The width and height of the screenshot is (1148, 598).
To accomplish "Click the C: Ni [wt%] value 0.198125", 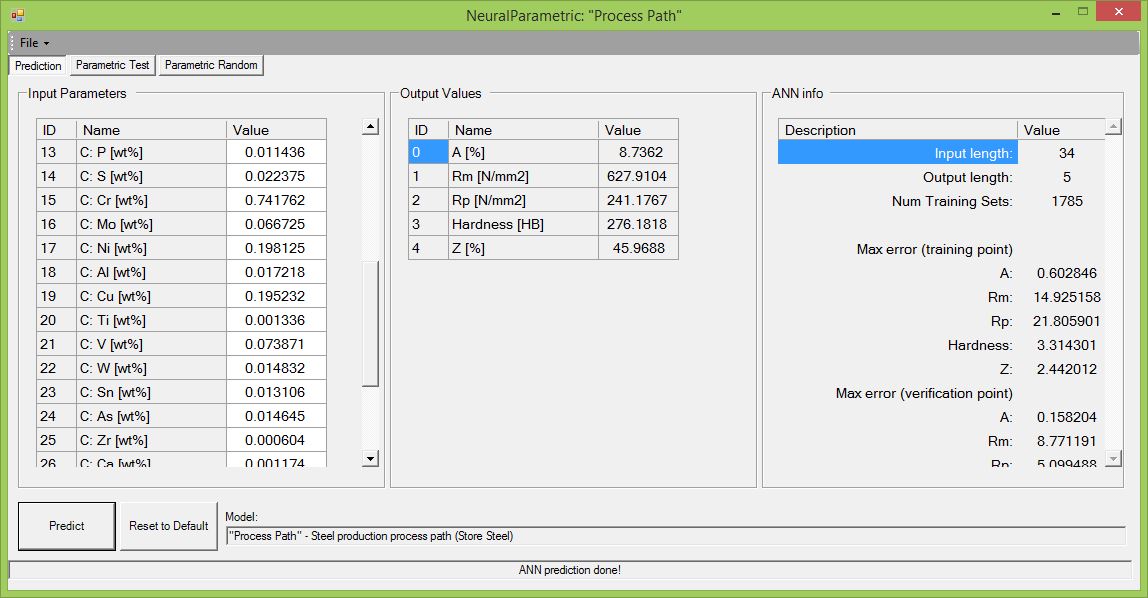I will (x=276, y=248).
